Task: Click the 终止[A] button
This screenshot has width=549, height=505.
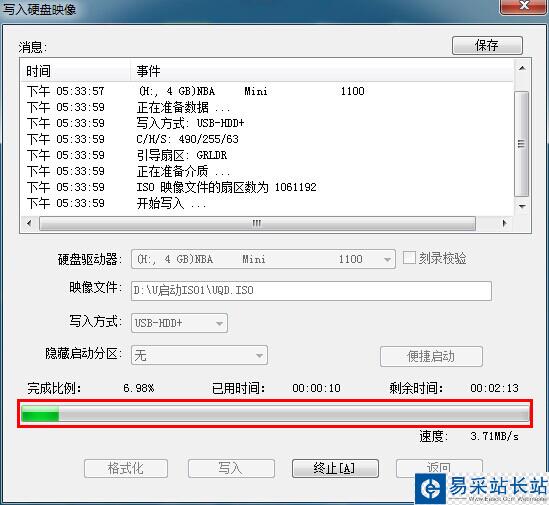Action: [335, 468]
